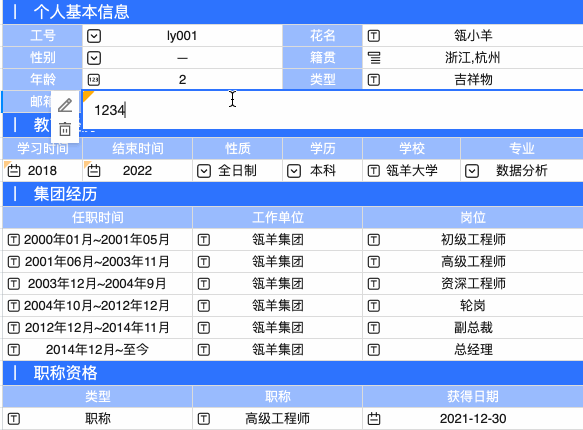Click the text icon beside 领羊大学
The height and width of the screenshot is (430, 583).
tap(374, 171)
